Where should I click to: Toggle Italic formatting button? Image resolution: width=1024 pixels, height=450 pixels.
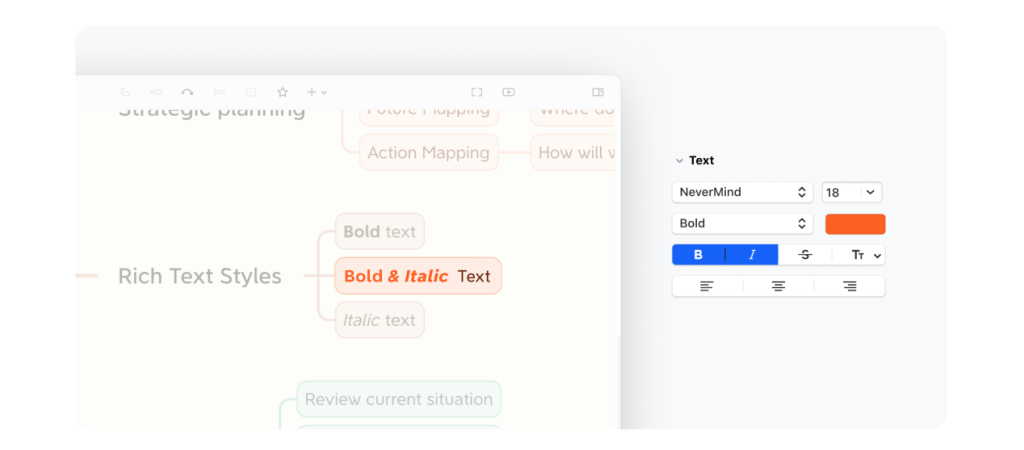[752, 255]
